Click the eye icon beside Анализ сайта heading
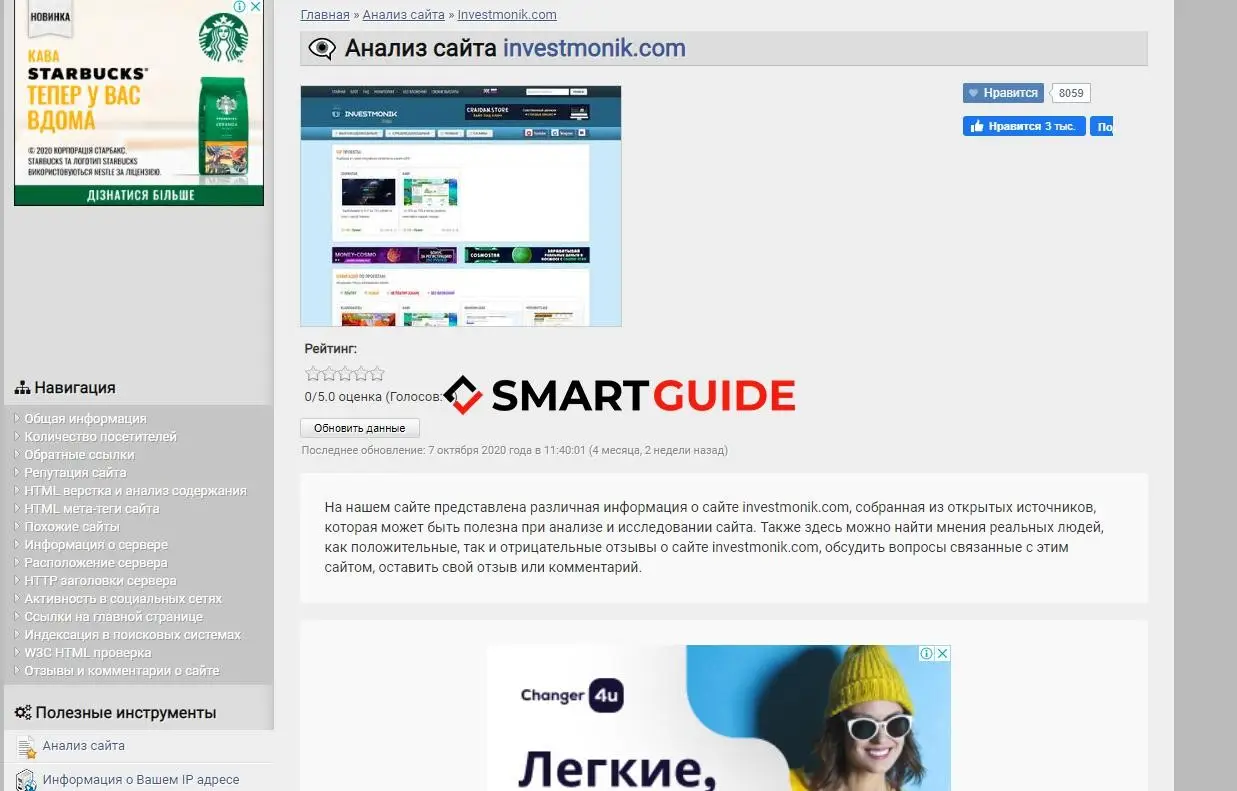The width and height of the screenshot is (1237, 791). click(x=322, y=49)
